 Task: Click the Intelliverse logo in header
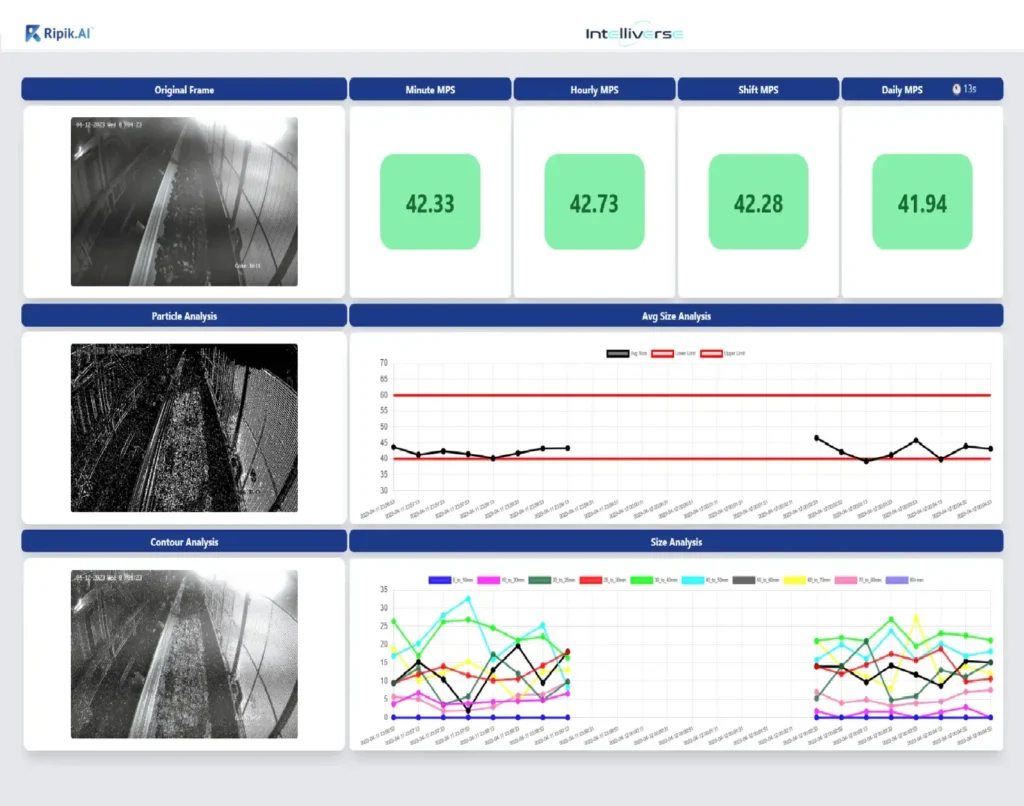pos(634,34)
